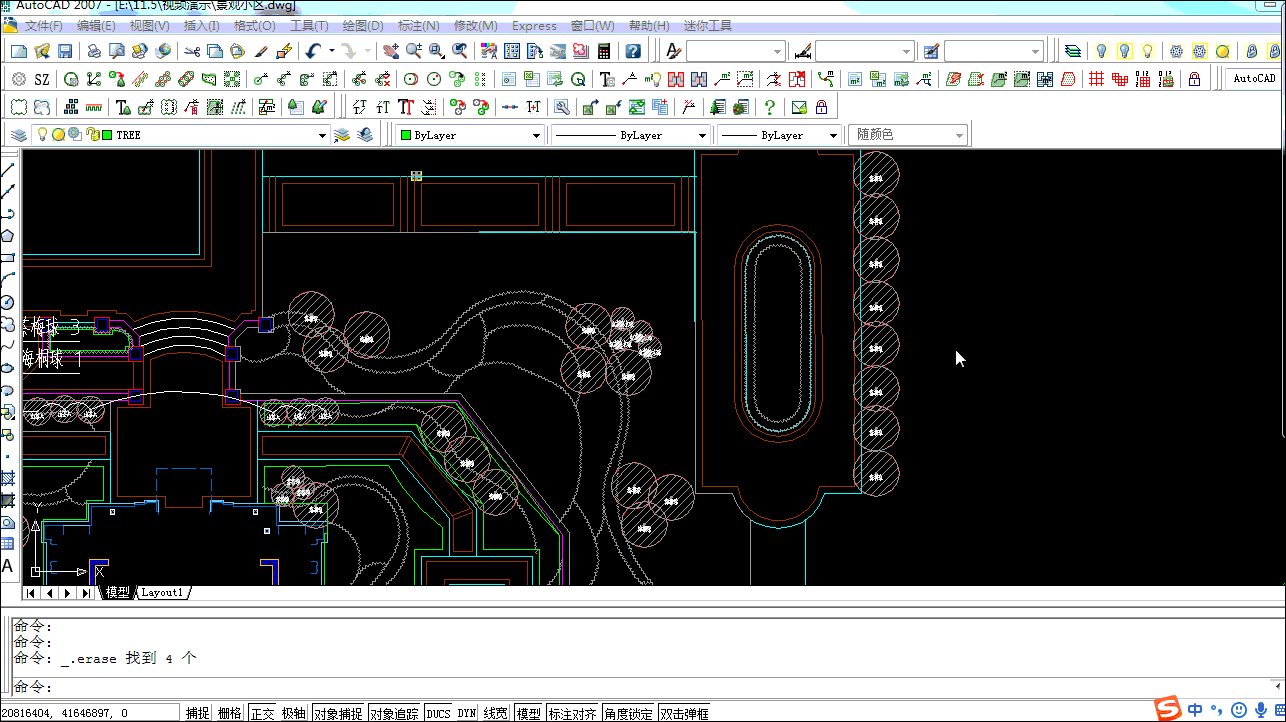Click the Undo arrow icon
The width and height of the screenshot is (1286, 722).
(x=313, y=51)
